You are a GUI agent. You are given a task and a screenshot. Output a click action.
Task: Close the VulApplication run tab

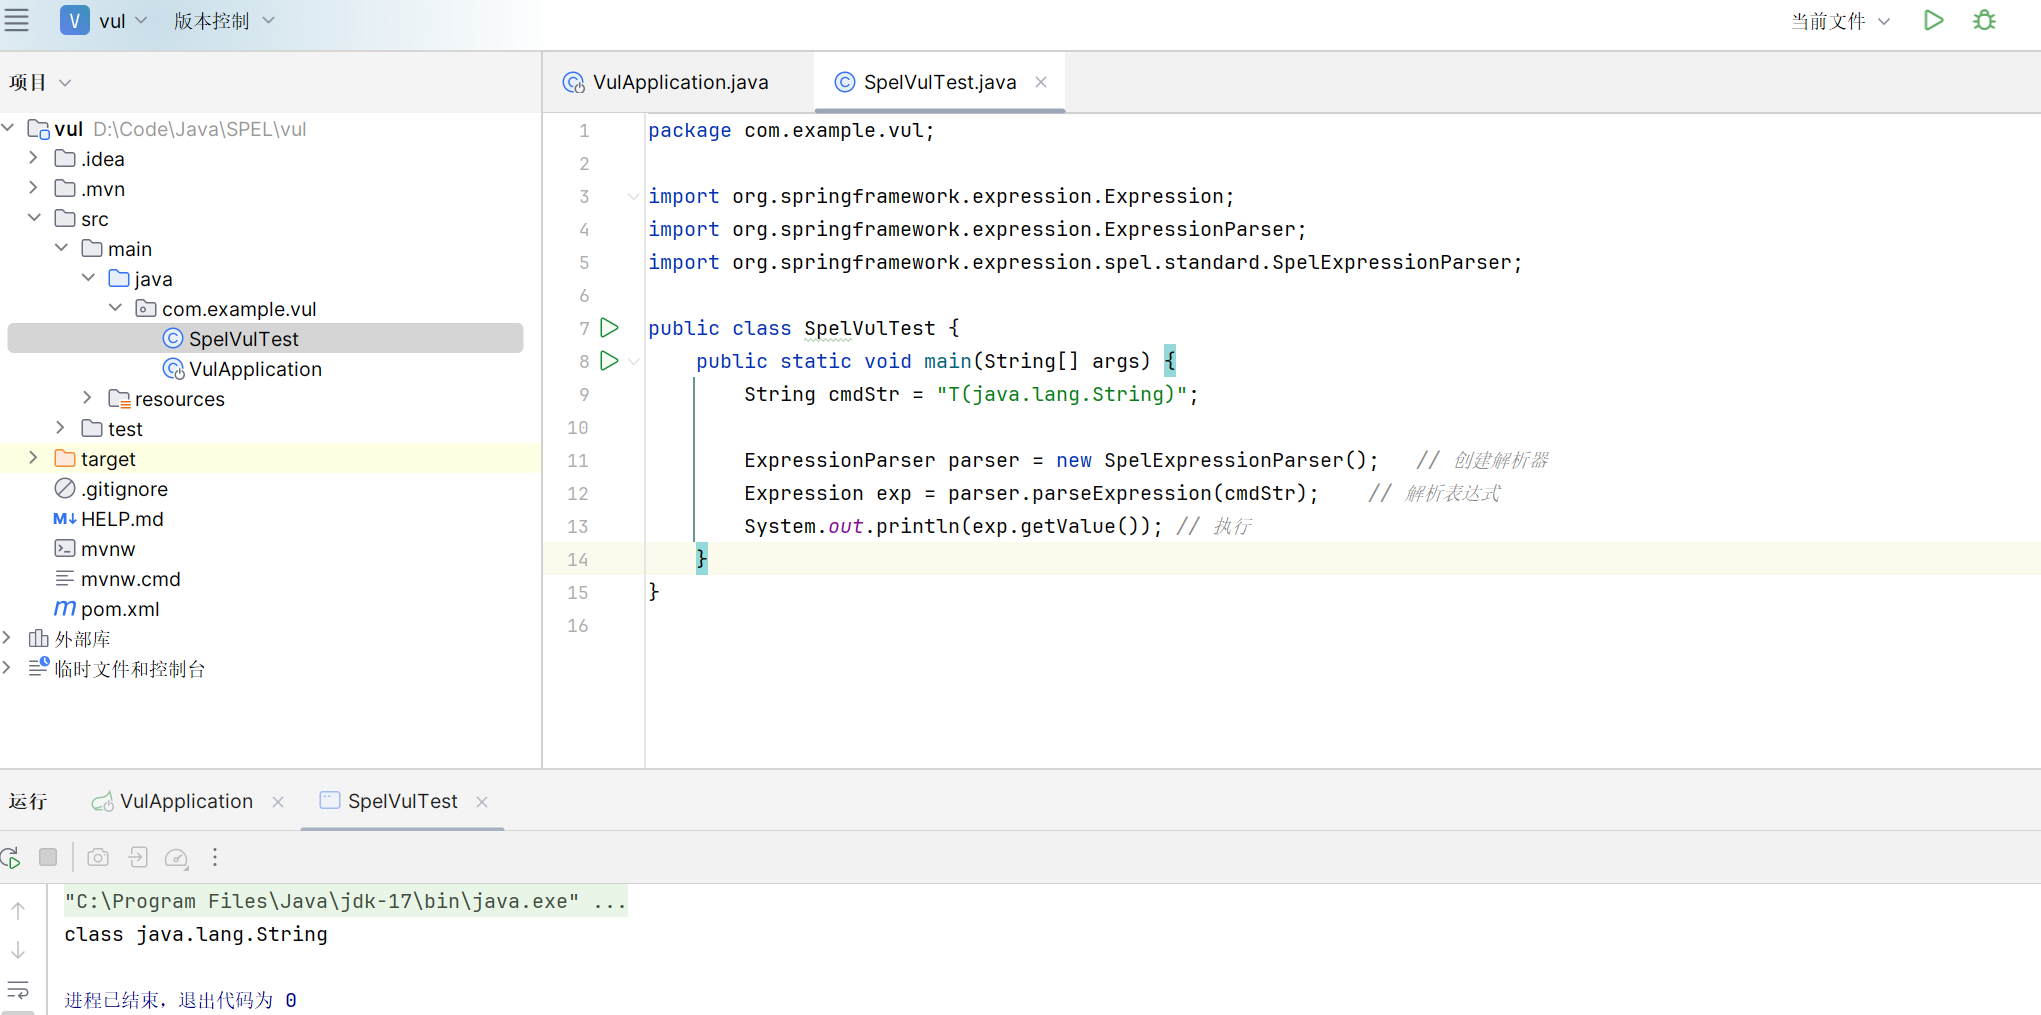coord(278,802)
